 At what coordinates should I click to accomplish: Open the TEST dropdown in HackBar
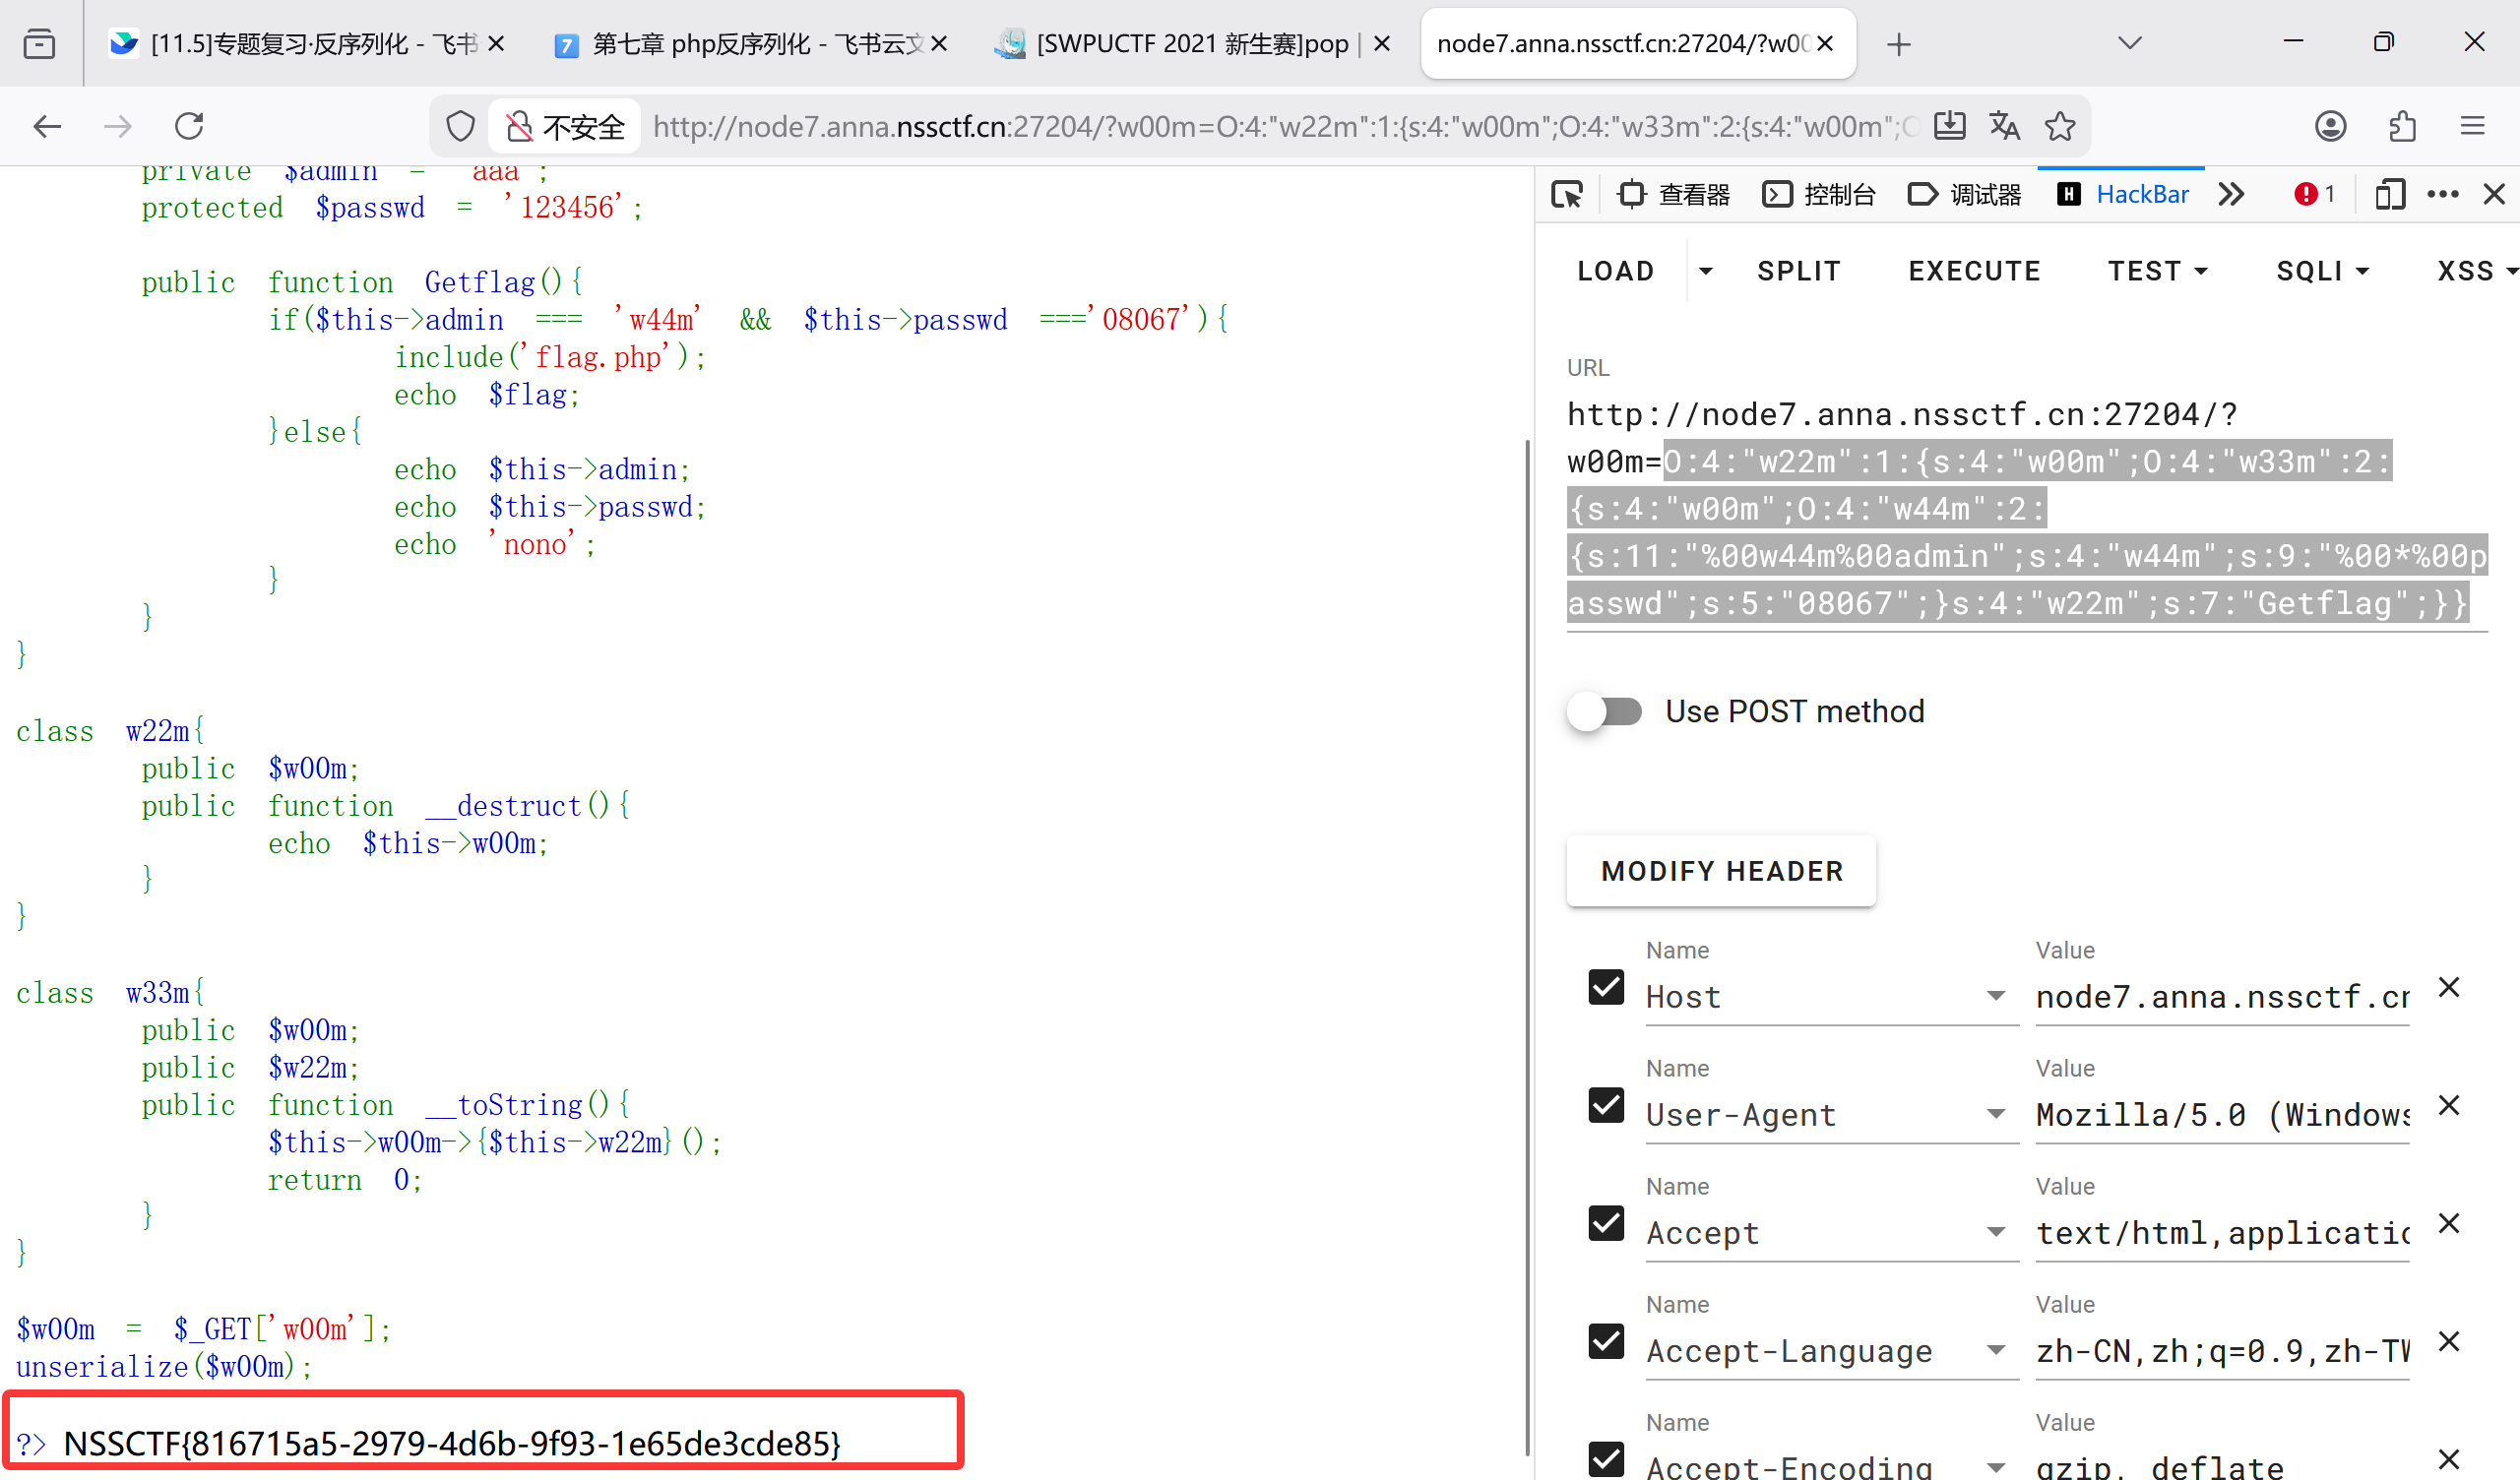pos(2157,271)
